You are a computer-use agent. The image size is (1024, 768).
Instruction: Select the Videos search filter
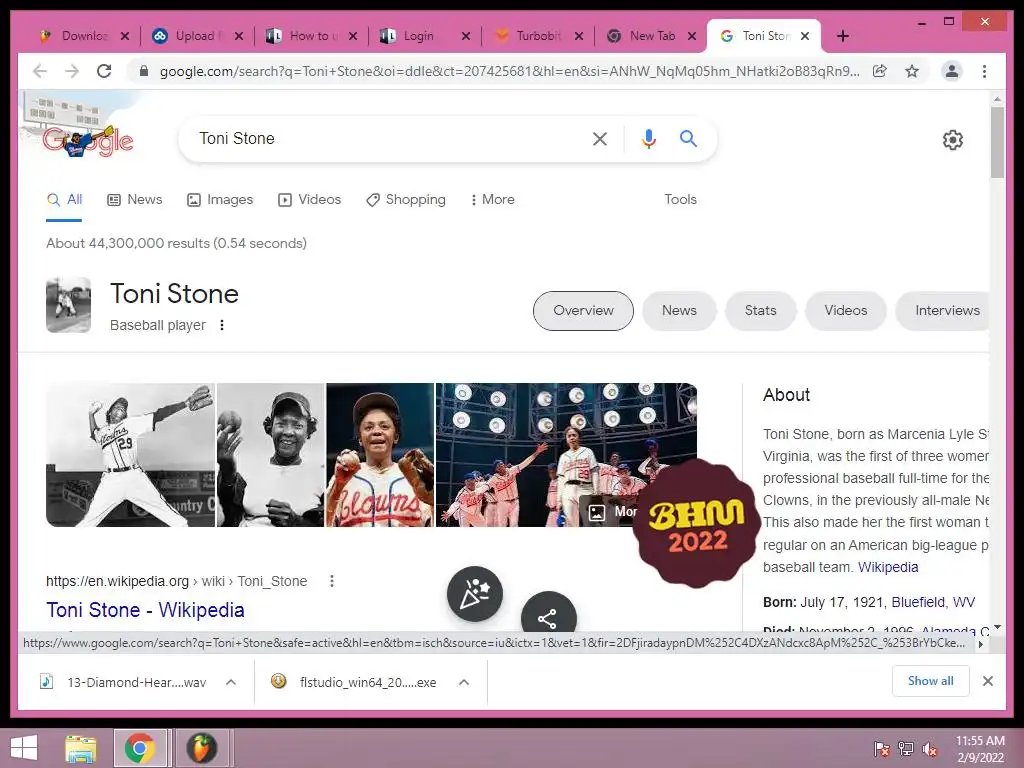point(310,200)
